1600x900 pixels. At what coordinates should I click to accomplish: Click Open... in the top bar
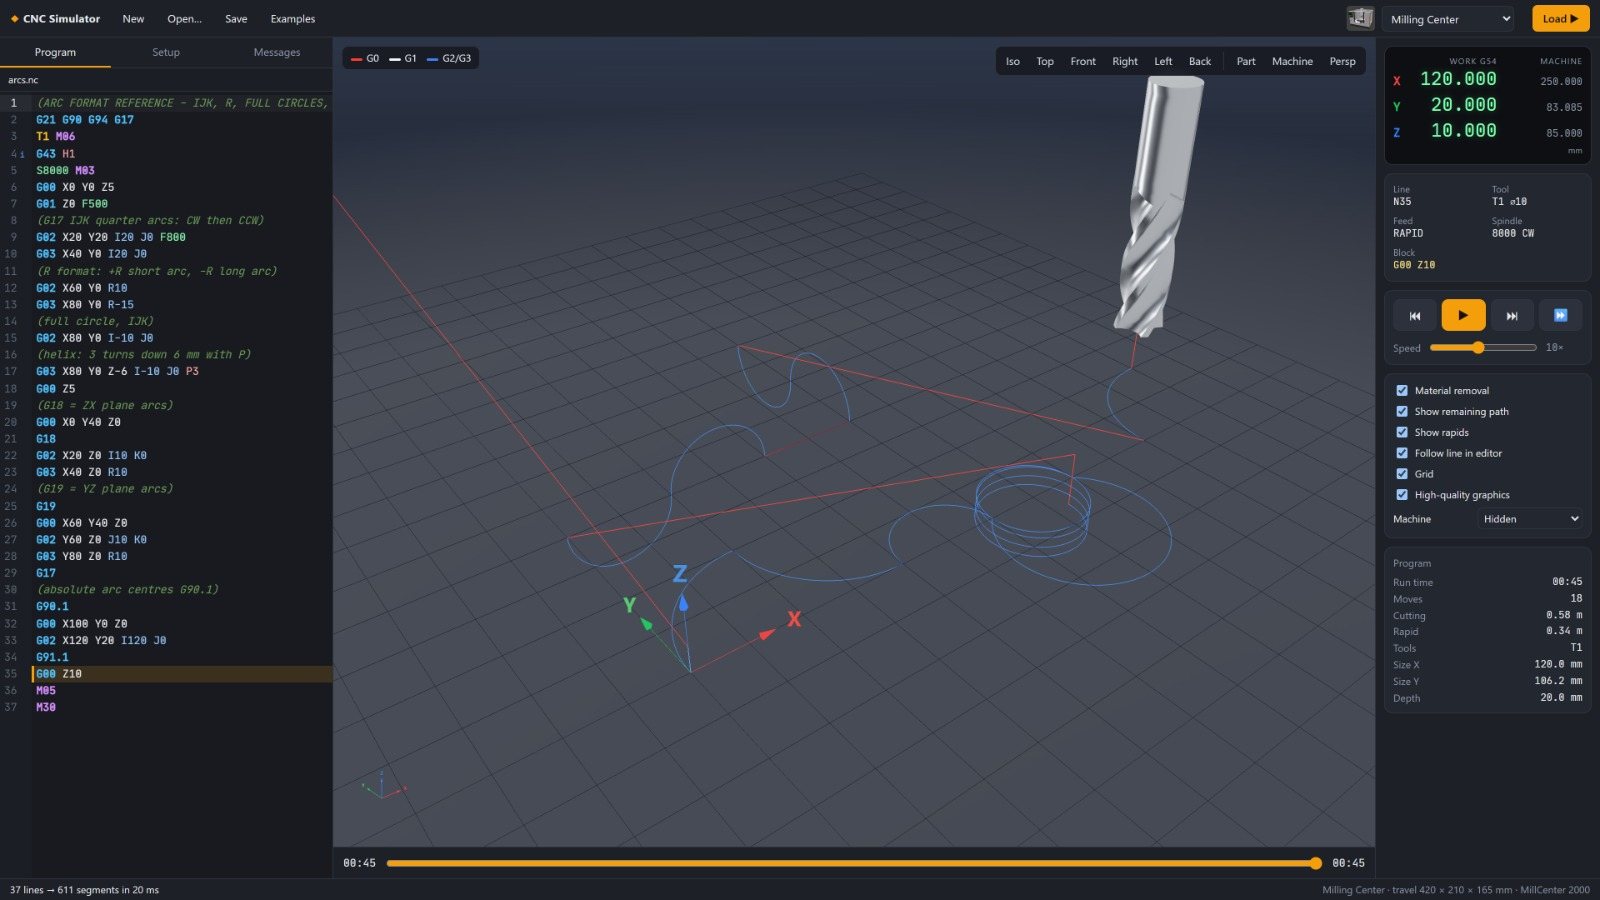click(x=184, y=19)
